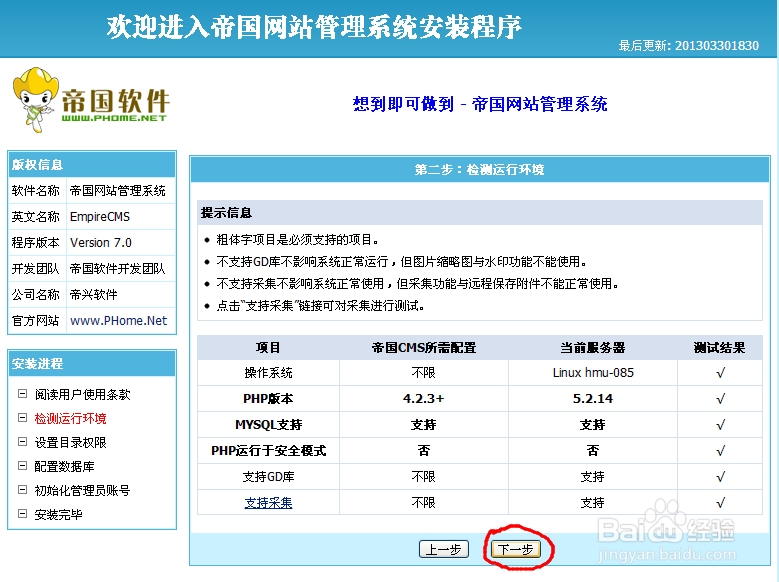Click the checkmark in the 支持GD库 row
Viewport: 779px width, 582px height.
click(720, 477)
